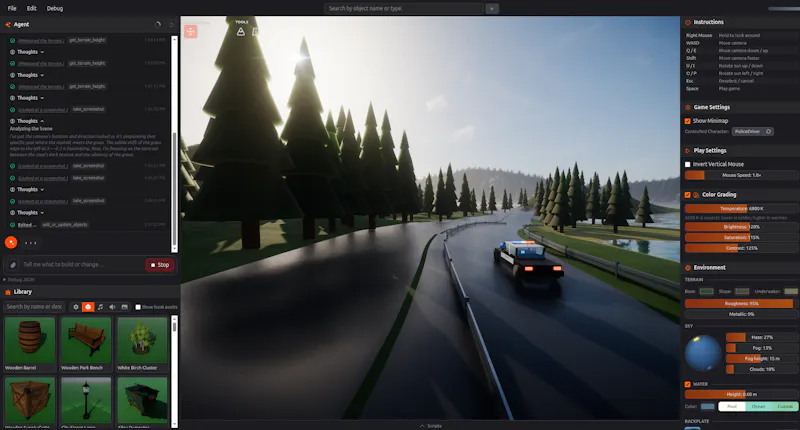
Task: Toggle the WATER checkbox
Action: coord(688,384)
